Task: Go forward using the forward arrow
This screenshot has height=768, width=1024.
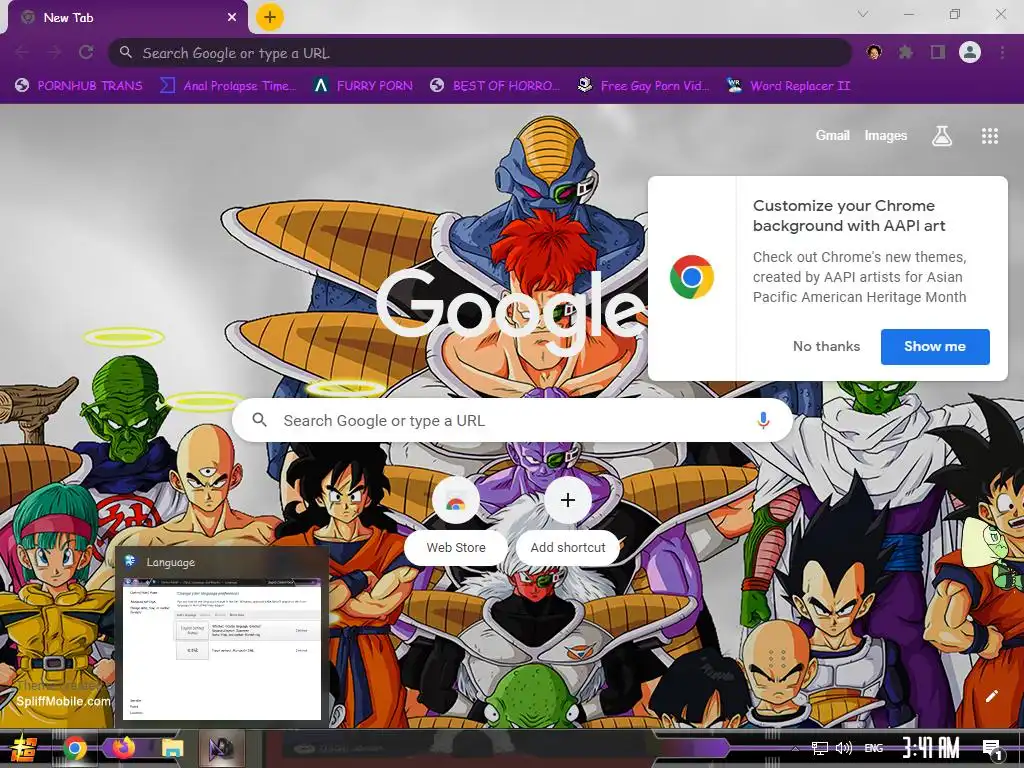Action: tap(55, 52)
